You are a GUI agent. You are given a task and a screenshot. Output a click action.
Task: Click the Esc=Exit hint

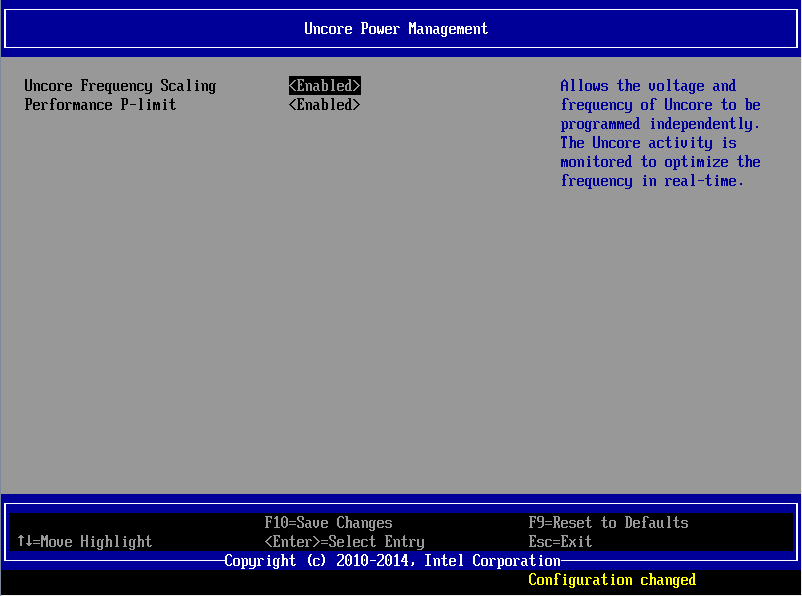tap(558, 541)
